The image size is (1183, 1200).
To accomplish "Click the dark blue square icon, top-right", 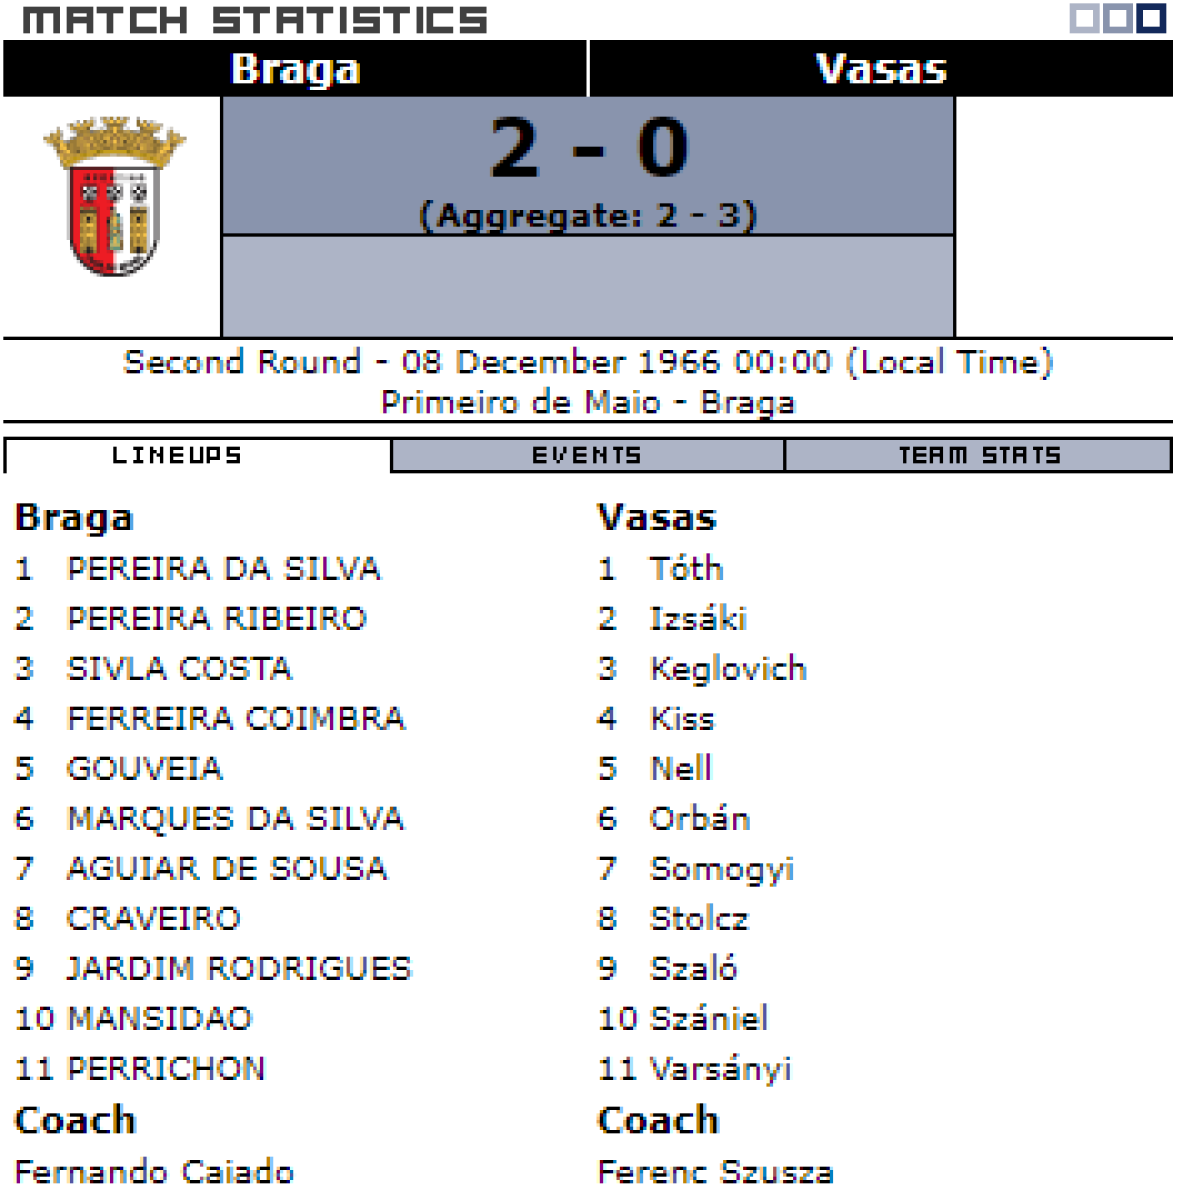I will coord(1152,18).
